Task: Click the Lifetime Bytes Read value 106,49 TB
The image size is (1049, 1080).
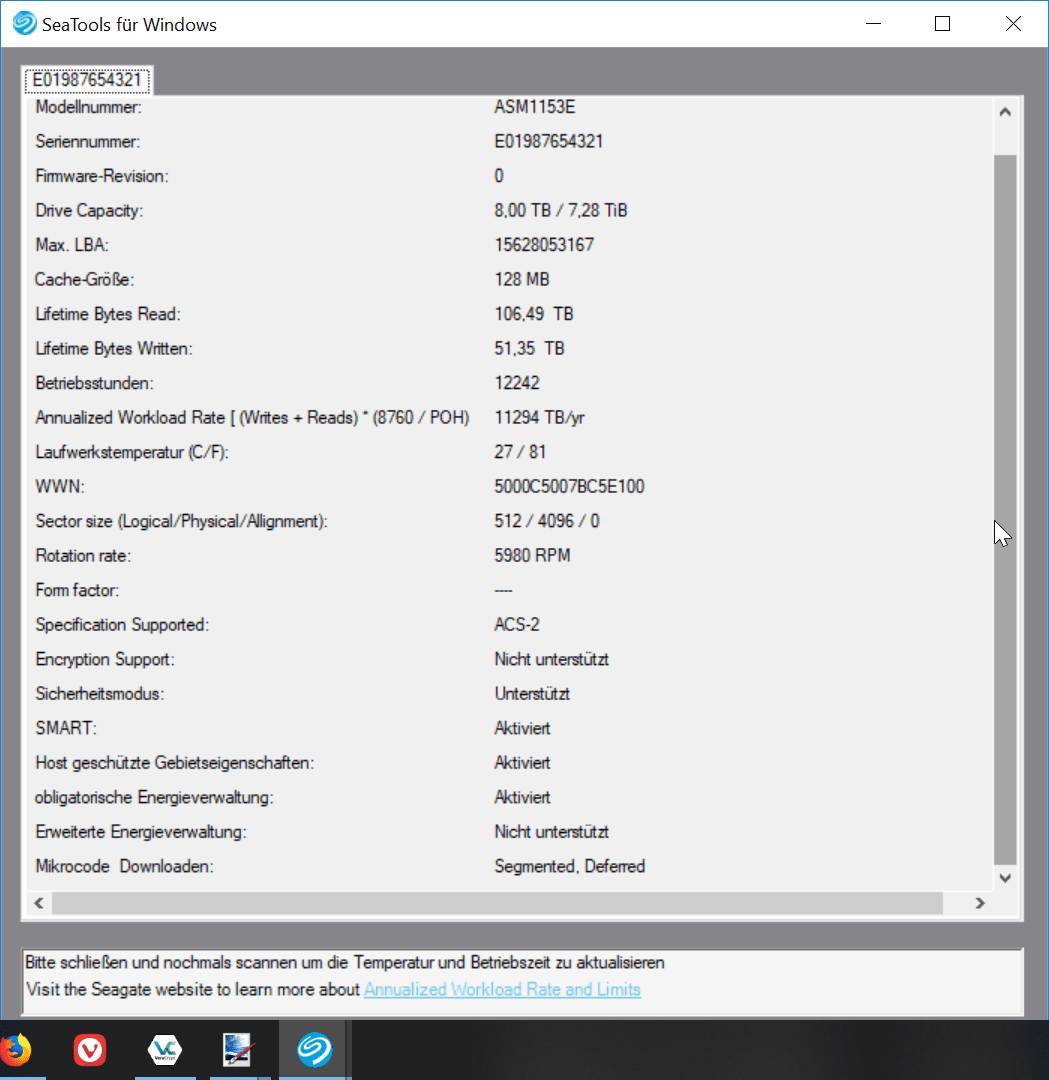Action: 534,313
